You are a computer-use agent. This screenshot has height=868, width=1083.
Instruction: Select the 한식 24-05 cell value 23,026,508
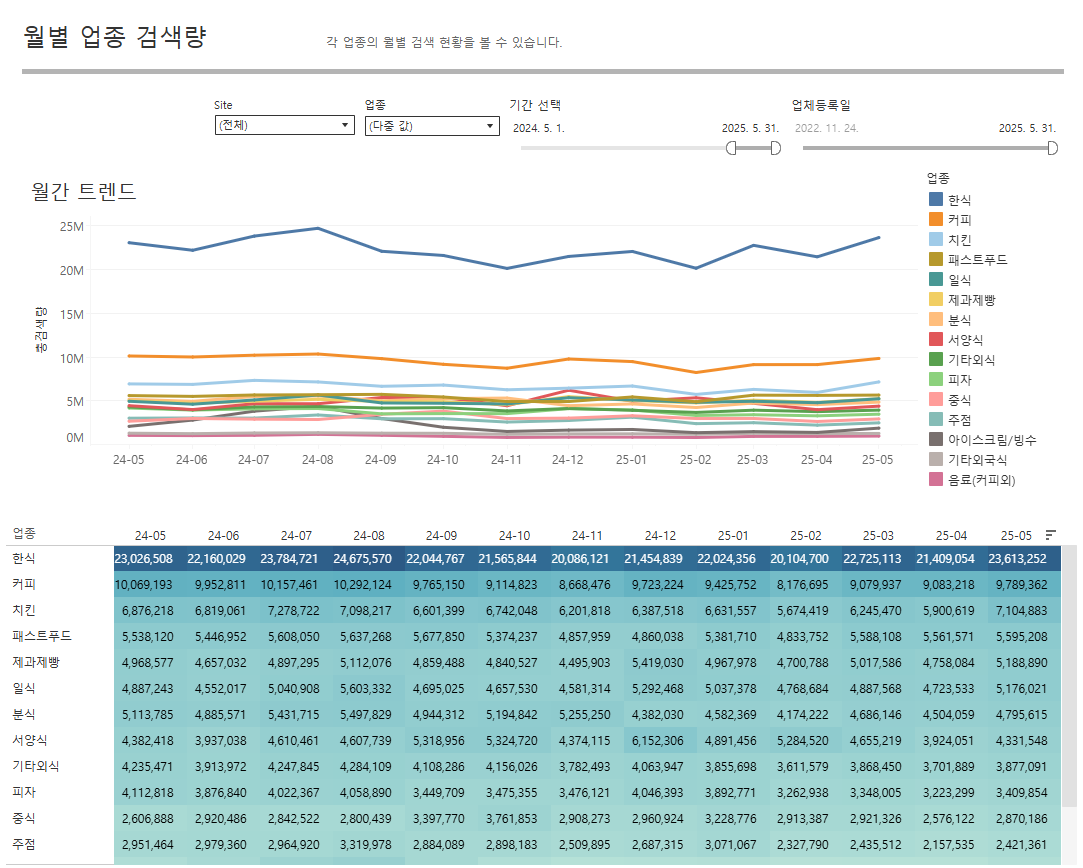pos(144,558)
